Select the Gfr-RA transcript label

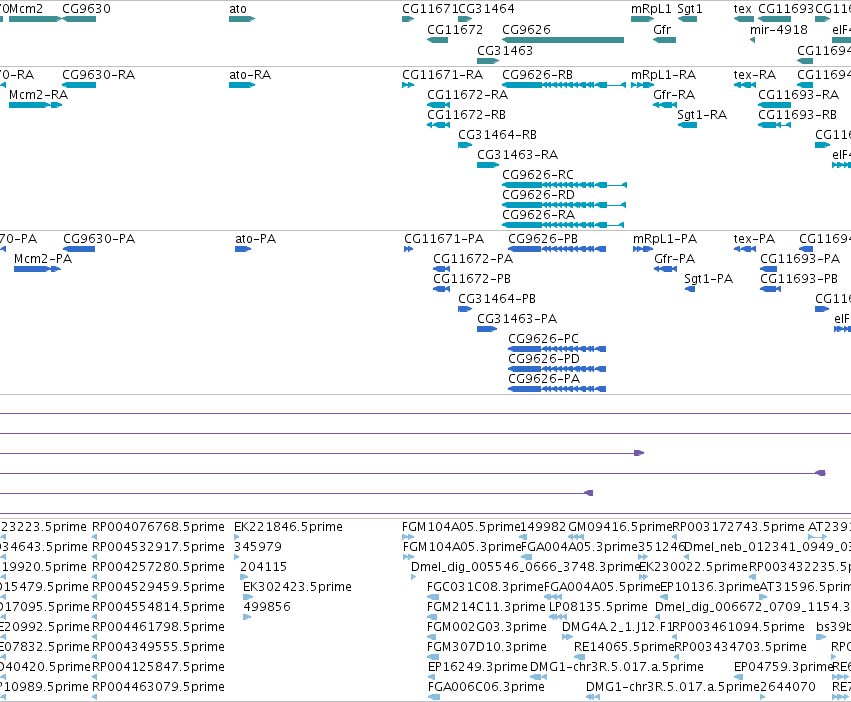[674, 95]
